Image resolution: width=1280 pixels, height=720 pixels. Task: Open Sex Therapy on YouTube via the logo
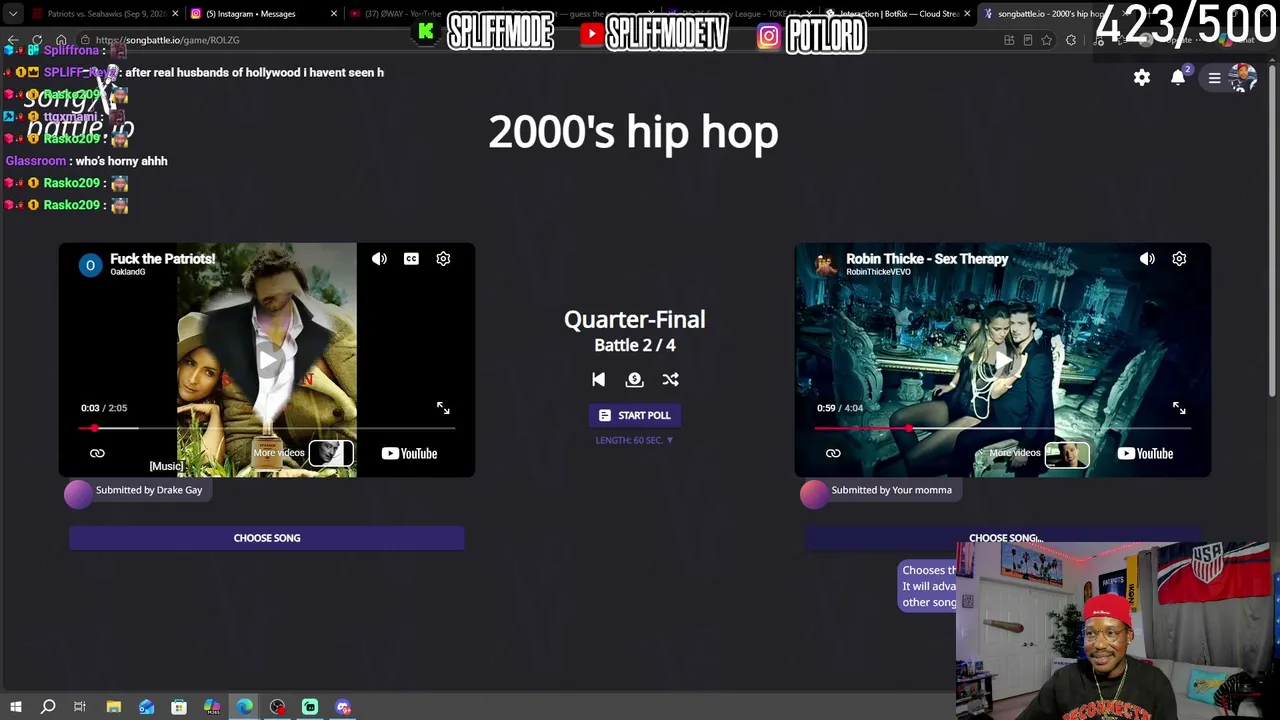[x=1145, y=454]
